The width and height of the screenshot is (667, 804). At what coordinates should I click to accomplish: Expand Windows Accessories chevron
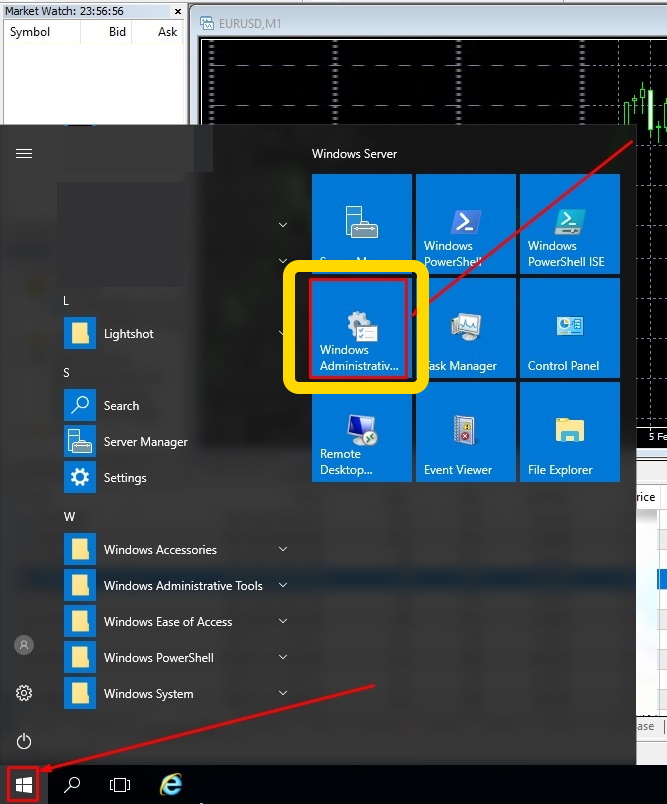[x=282, y=549]
